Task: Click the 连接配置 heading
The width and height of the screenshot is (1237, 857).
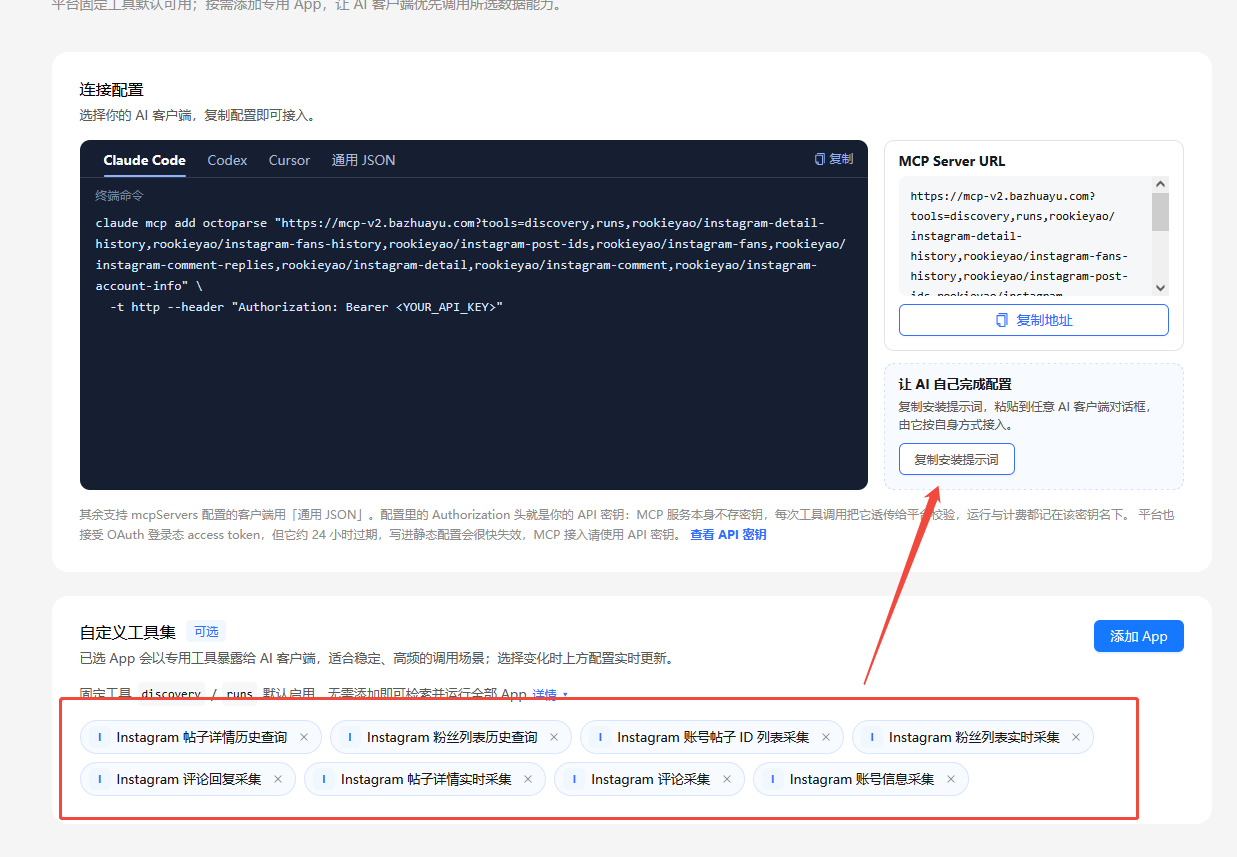Action: pos(112,90)
